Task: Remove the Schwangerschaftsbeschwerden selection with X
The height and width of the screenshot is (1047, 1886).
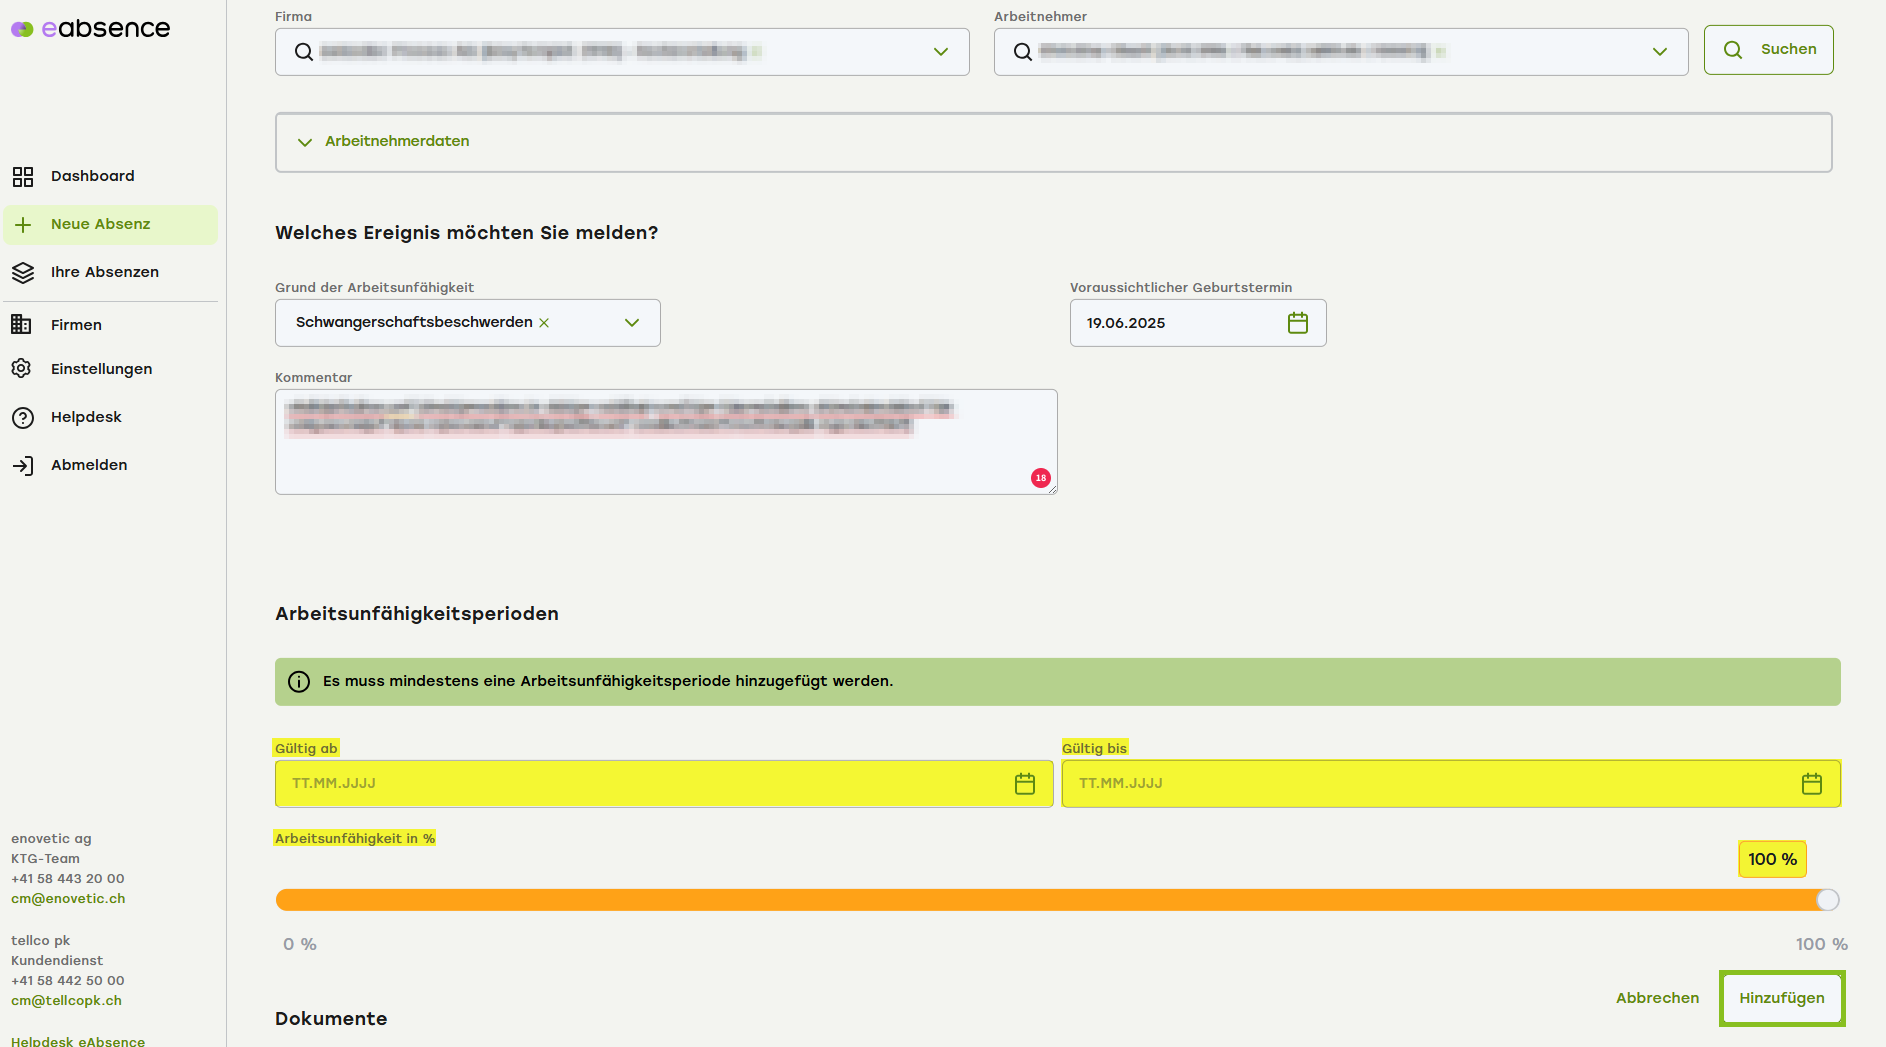Action: click(544, 323)
